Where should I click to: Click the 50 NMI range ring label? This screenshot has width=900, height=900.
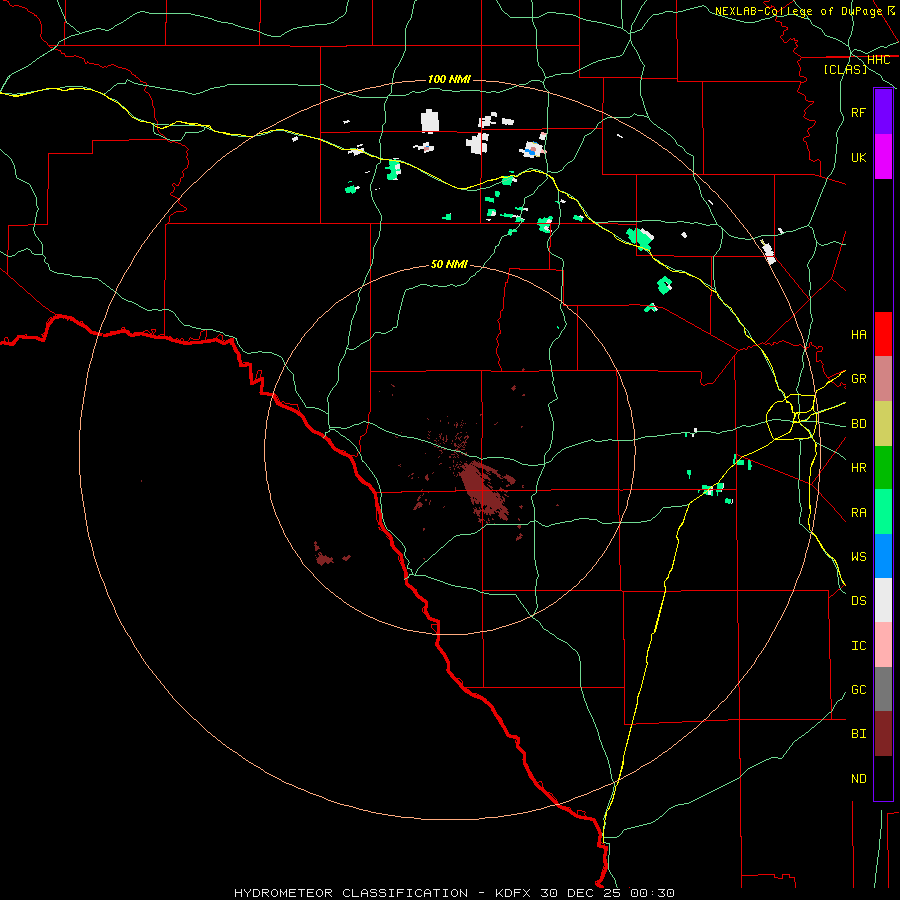[449, 264]
